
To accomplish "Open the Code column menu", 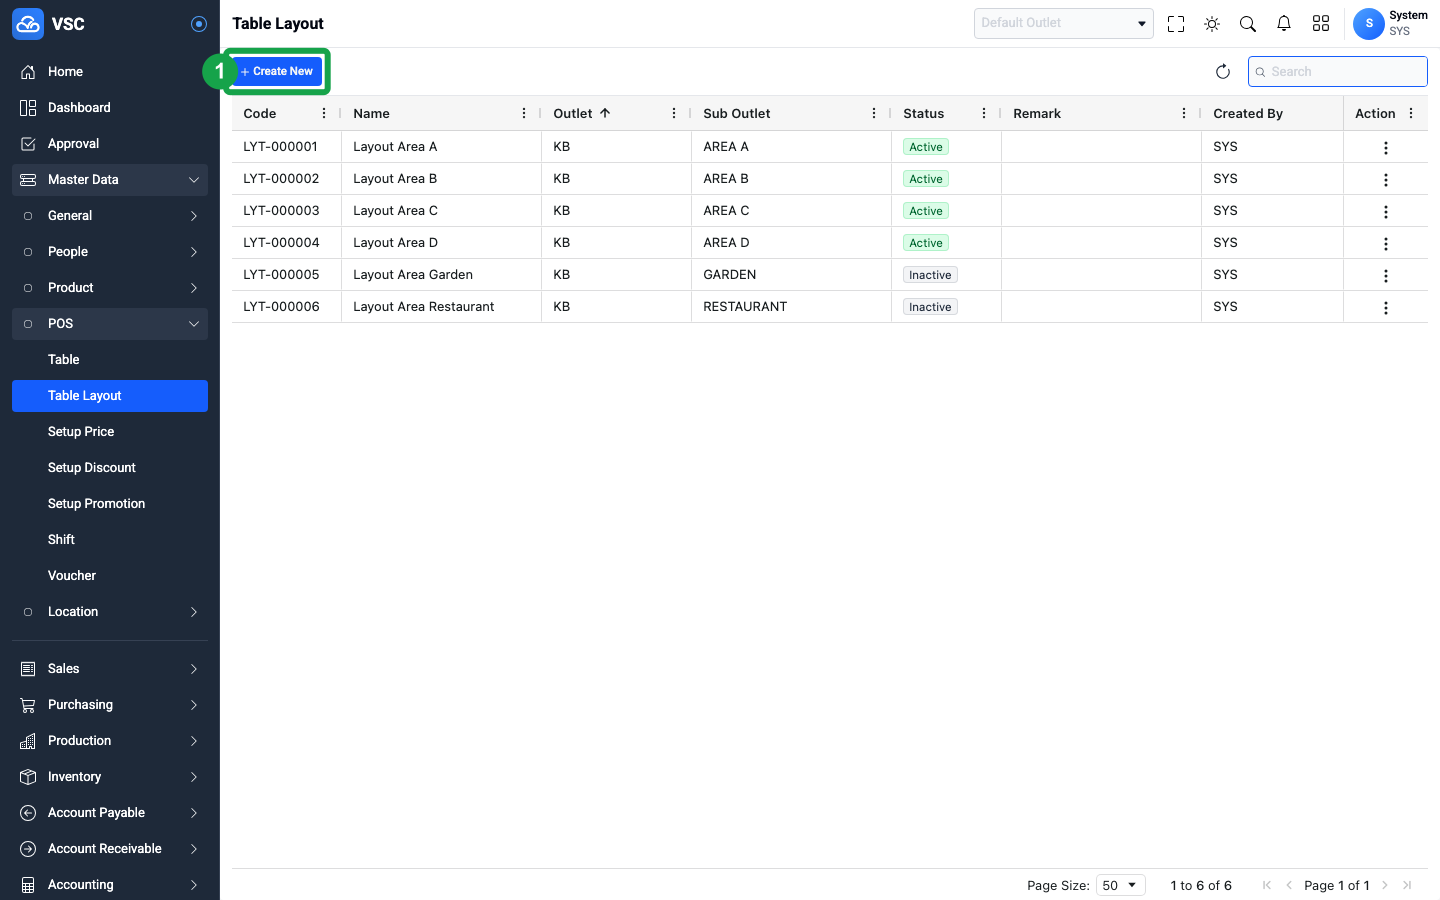I will [324, 114].
